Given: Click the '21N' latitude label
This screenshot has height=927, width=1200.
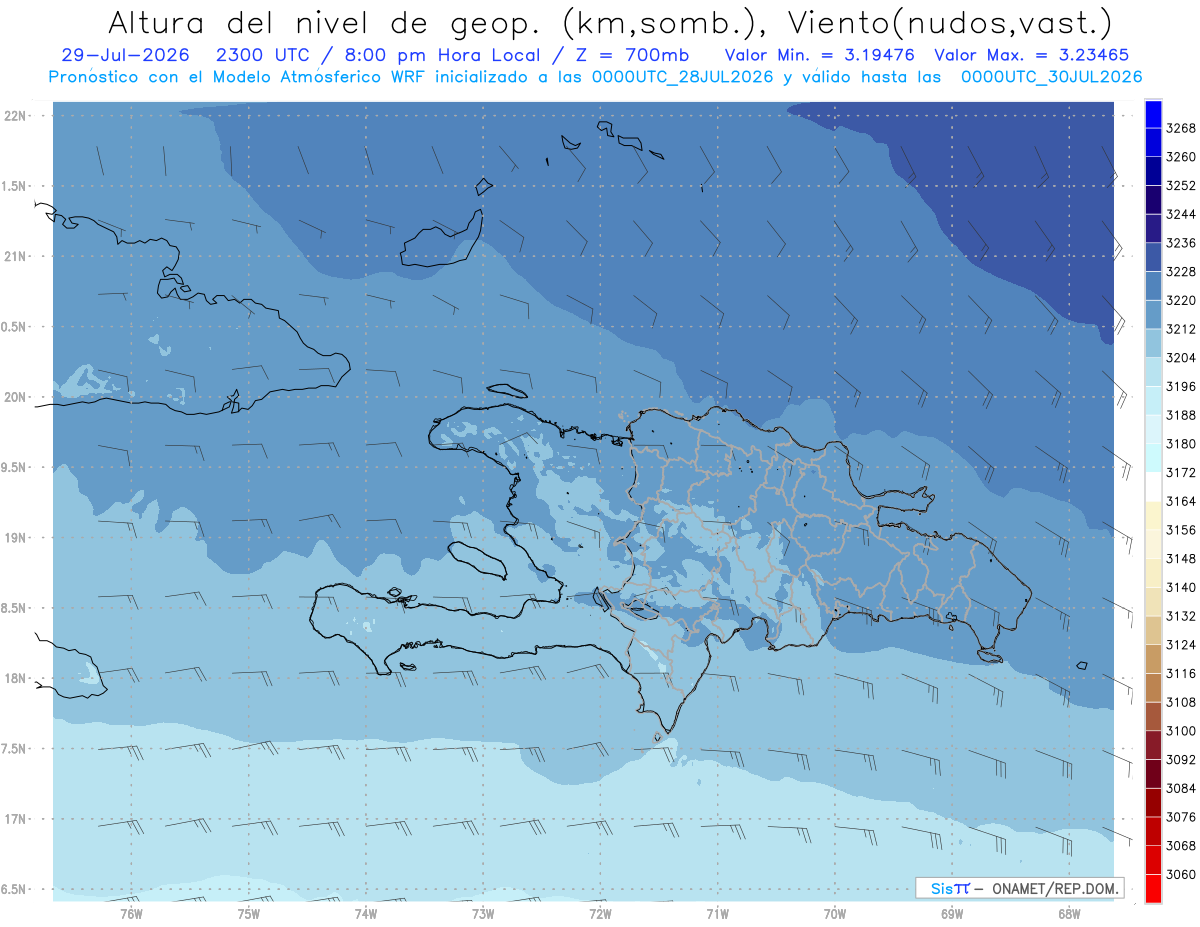Looking at the screenshot, I should coord(16,257).
